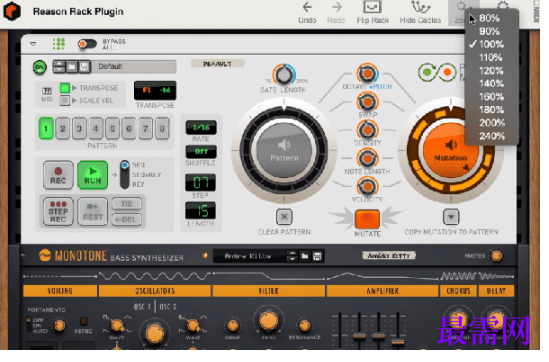
Task: Select 240% zoom level
Action: (x=492, y=136)
